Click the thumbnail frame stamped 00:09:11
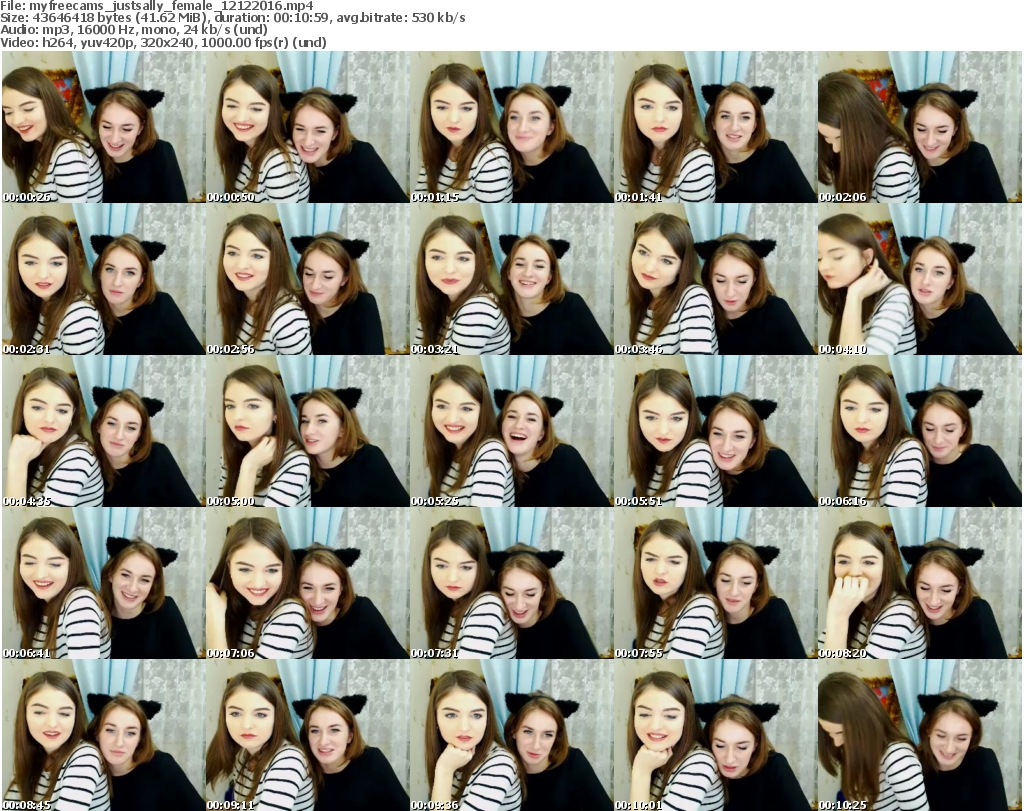 click(x=307, y=735)
